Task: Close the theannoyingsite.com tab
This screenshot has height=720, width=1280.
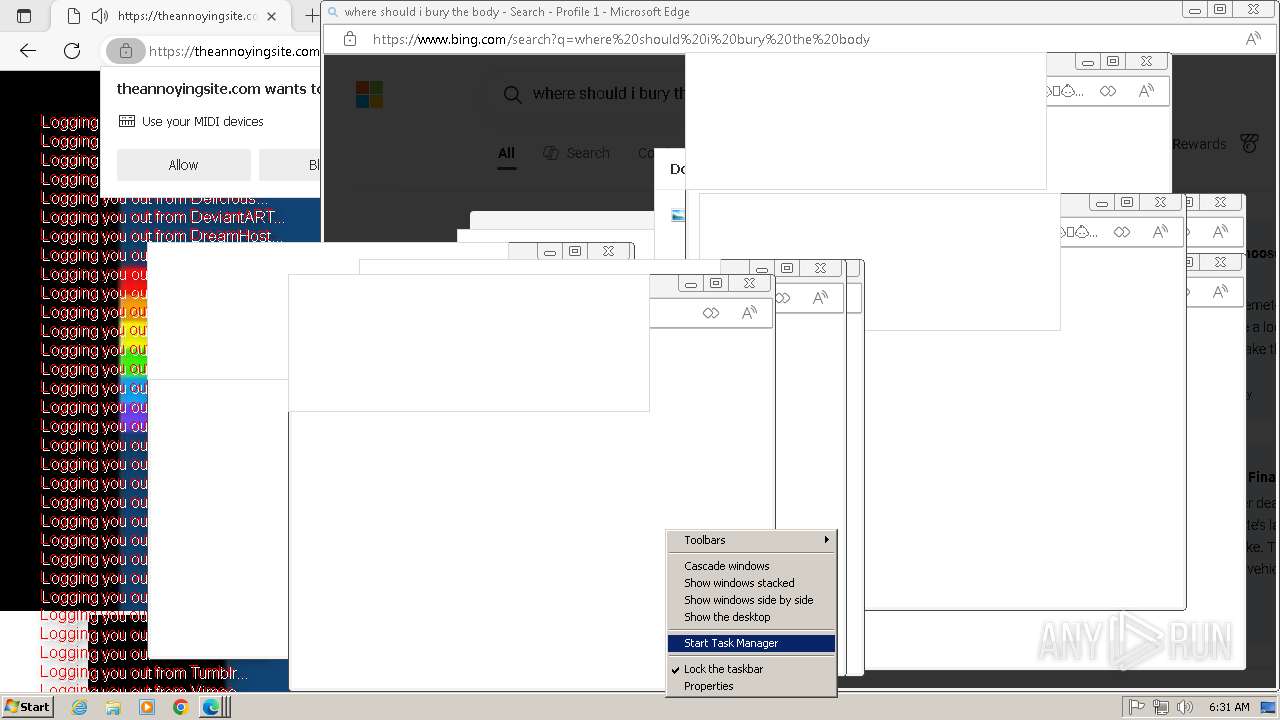Action: click(271, 16)
